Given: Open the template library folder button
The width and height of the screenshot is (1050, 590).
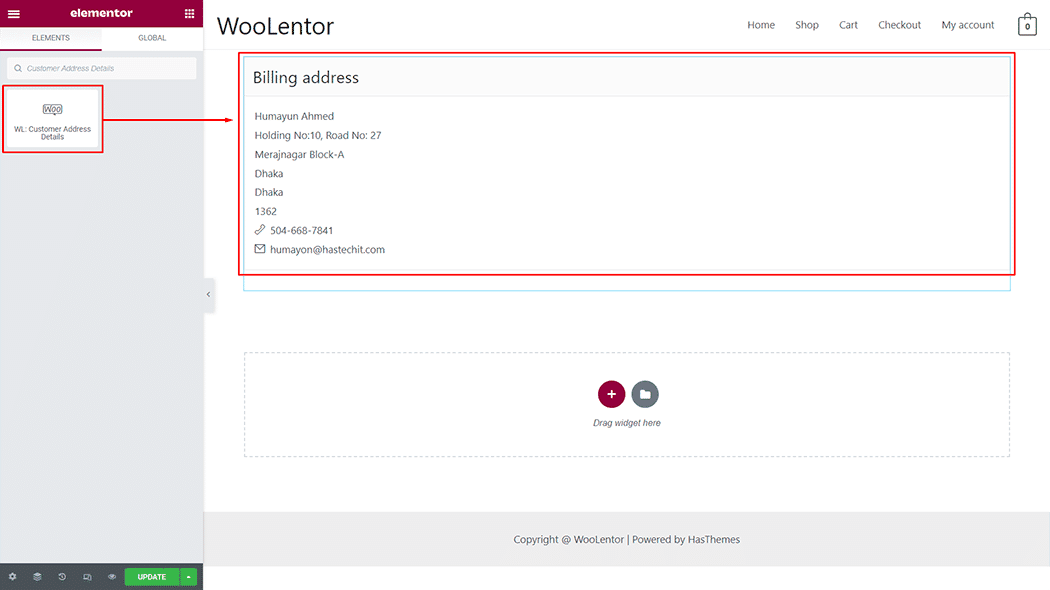Looking at the screenshot, I should pos(645,394).
